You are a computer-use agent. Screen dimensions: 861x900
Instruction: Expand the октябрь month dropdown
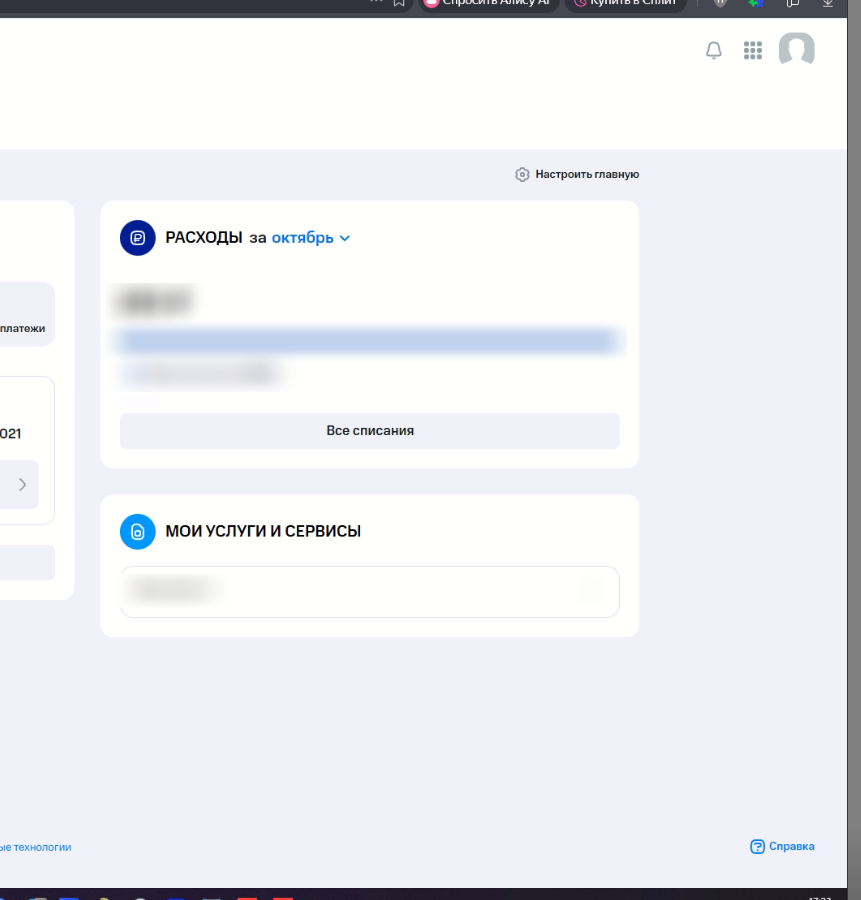[311, 238]
